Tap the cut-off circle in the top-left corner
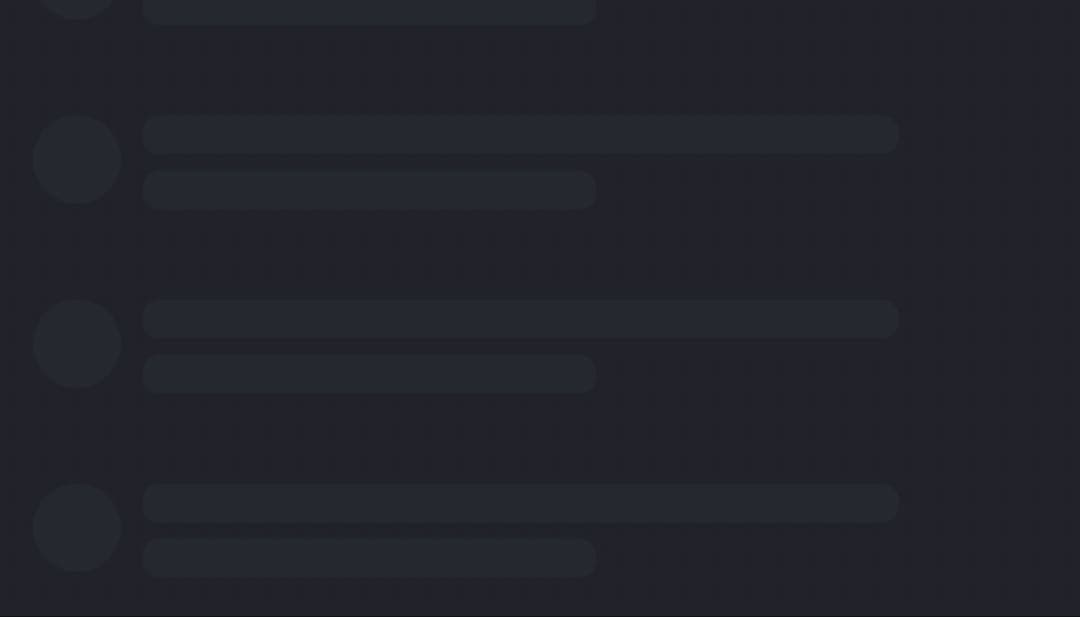Viewport: 1080px width, 617px height. pos(77,7)
